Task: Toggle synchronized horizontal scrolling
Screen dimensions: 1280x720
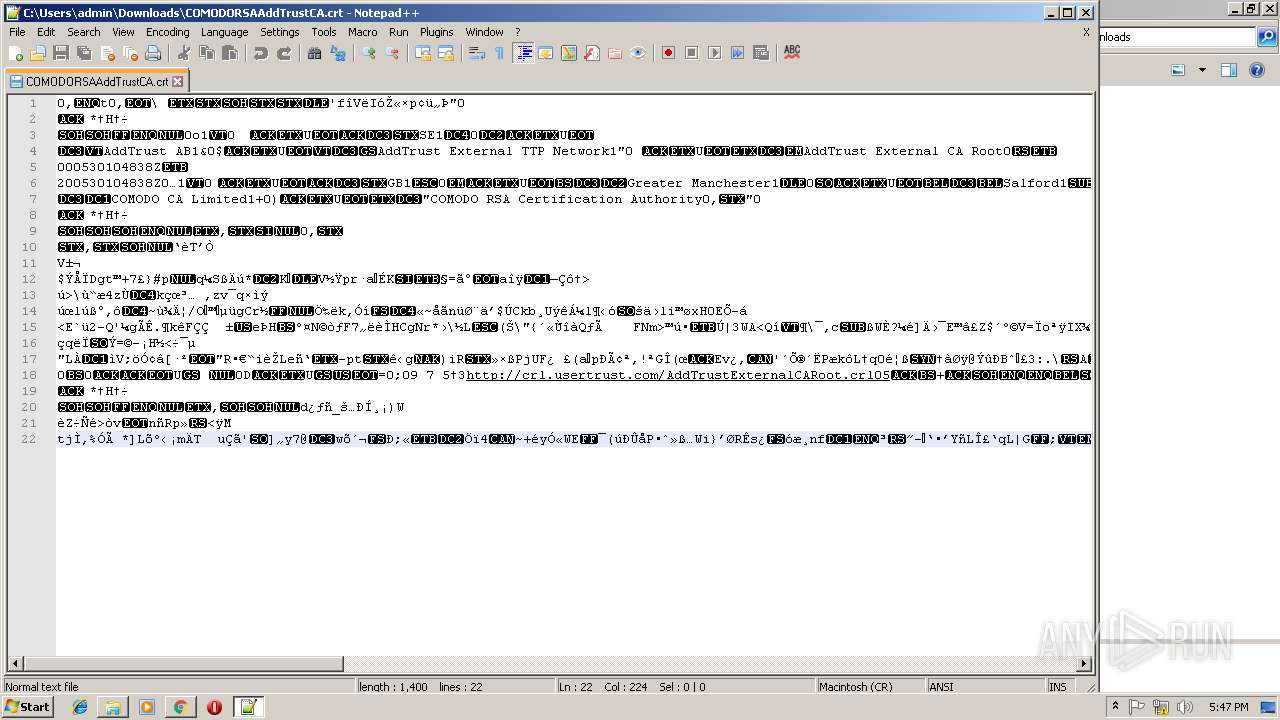Action: coord(446,53)
